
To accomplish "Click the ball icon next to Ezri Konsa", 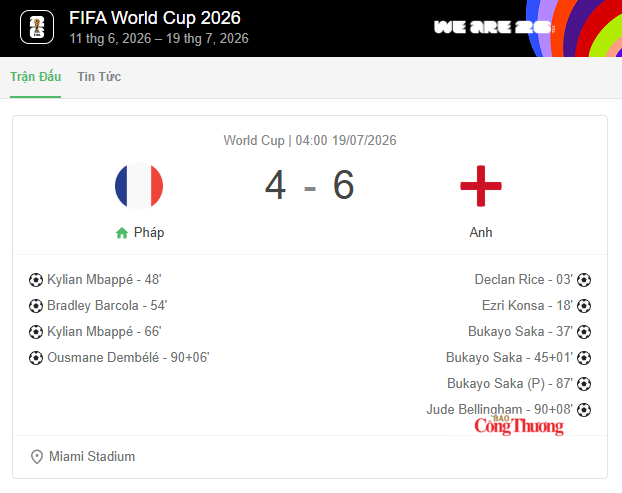I will pyautogui.click(x=584, y=306).
